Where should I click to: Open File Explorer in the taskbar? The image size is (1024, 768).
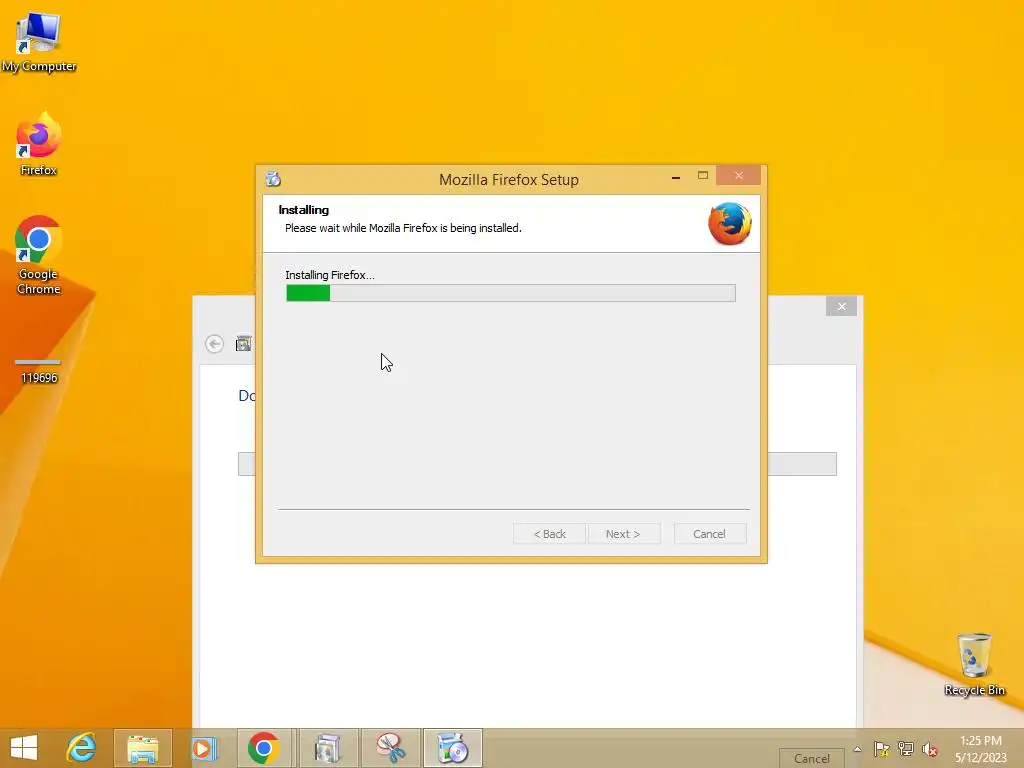(x=142, y=748)
